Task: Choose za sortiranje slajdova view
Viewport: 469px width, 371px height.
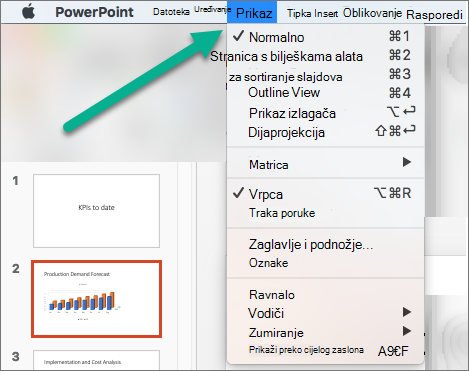Action: coord(325,76)
